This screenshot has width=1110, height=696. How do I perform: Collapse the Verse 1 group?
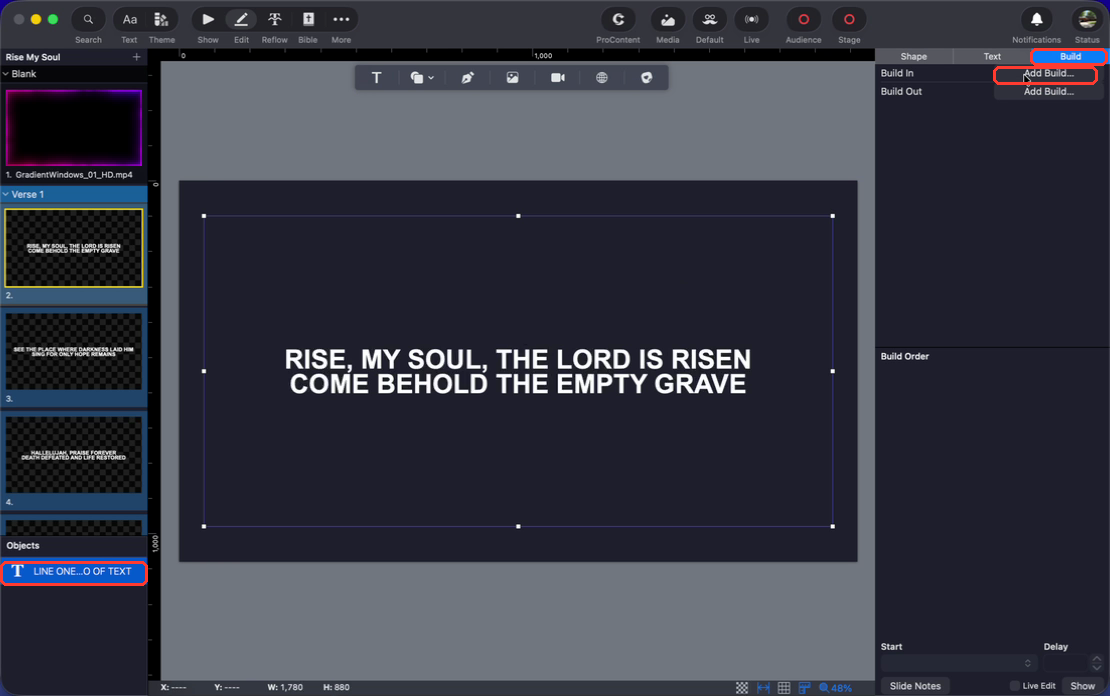tap(6, 194)
